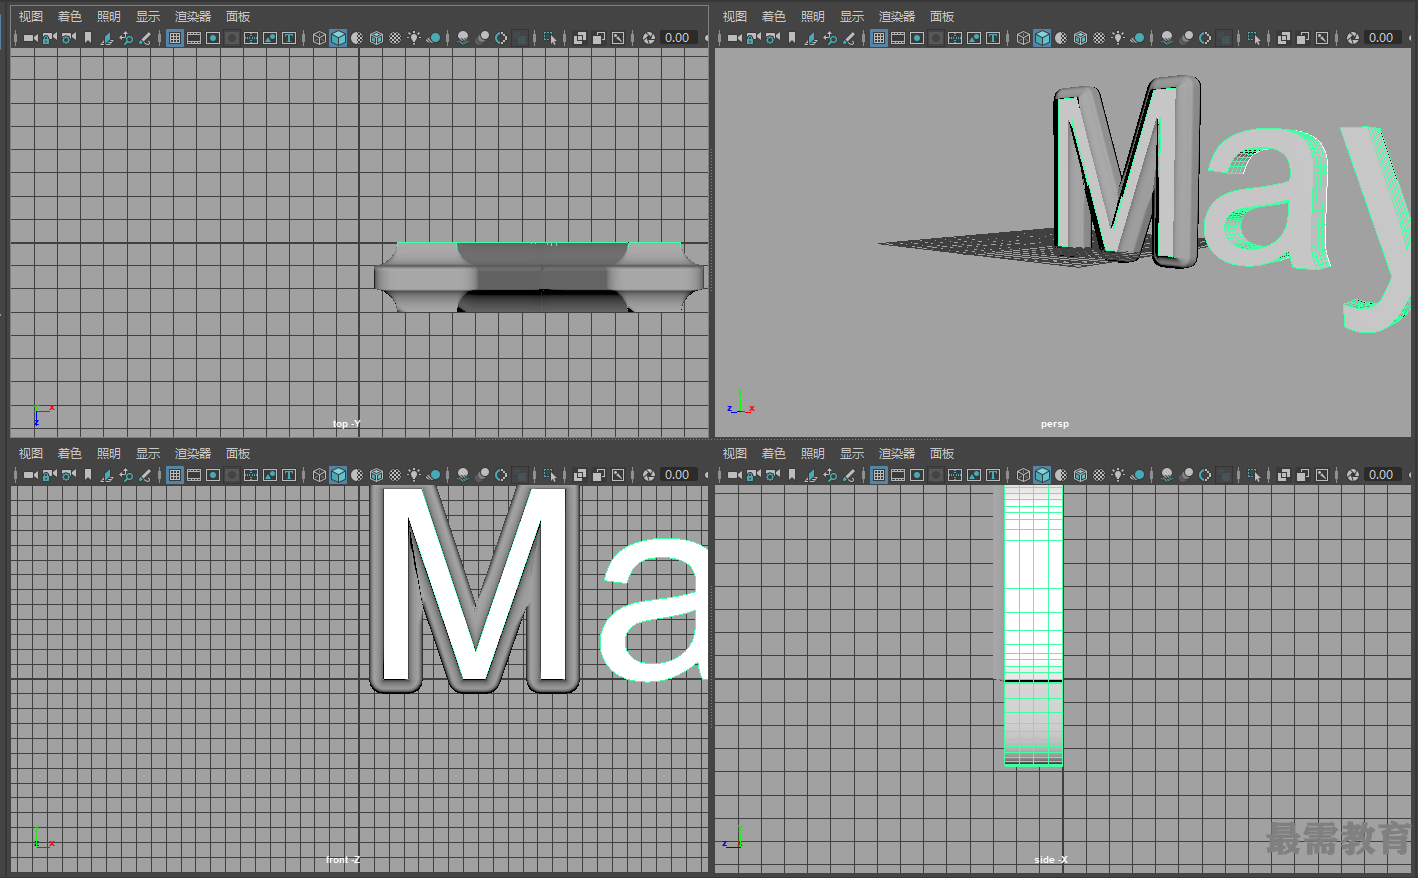This screenshot has width=1418, height=878.
Task: Open 着色 menu in front panel
Action: pyautogui.click(x=70, y=454)
